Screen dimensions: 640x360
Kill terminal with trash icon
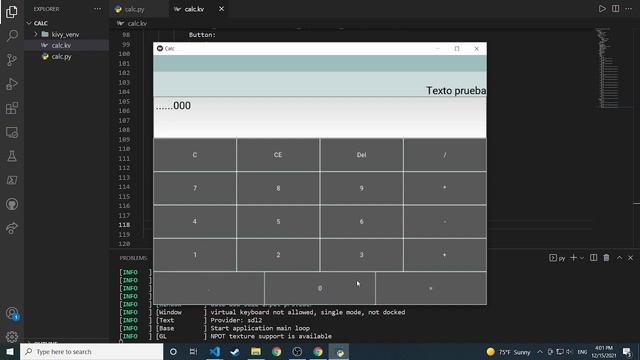[607, 258]
